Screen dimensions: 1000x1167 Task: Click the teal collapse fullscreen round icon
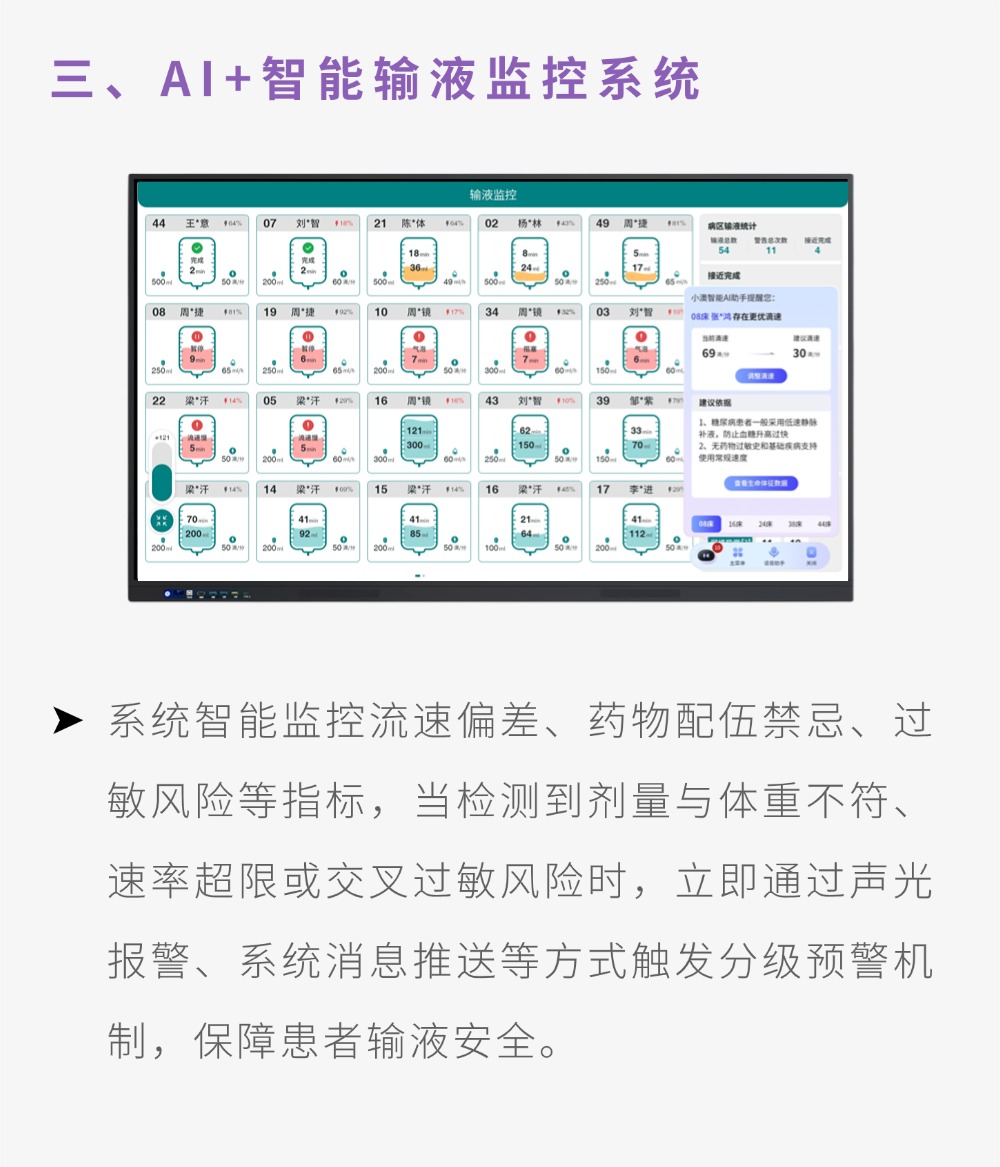click(161, 520)
